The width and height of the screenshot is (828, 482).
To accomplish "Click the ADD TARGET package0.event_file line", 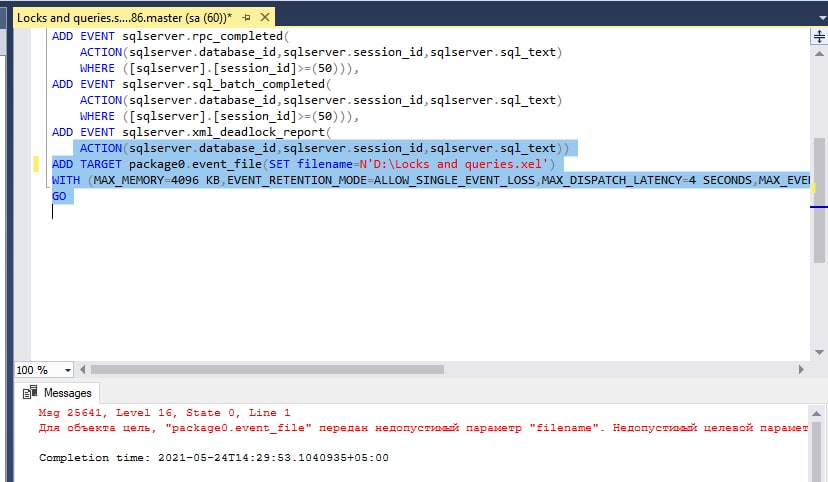I will point(304,164).
